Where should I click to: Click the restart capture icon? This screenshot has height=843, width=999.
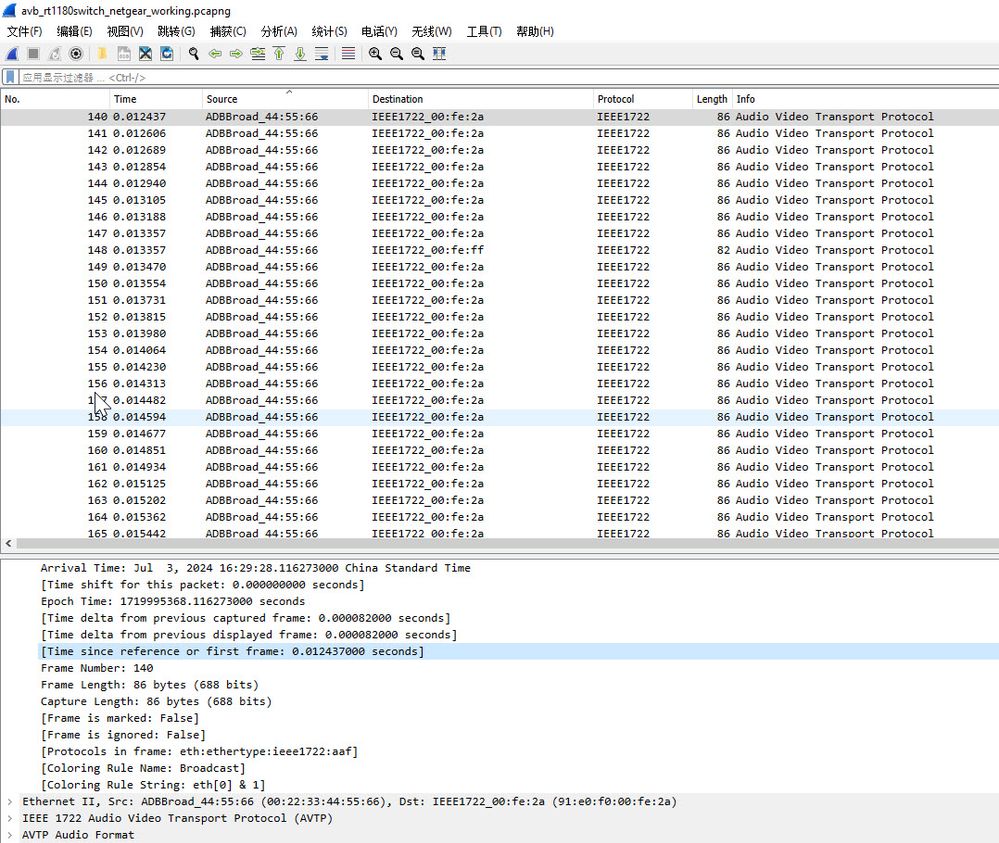[55, 54]
